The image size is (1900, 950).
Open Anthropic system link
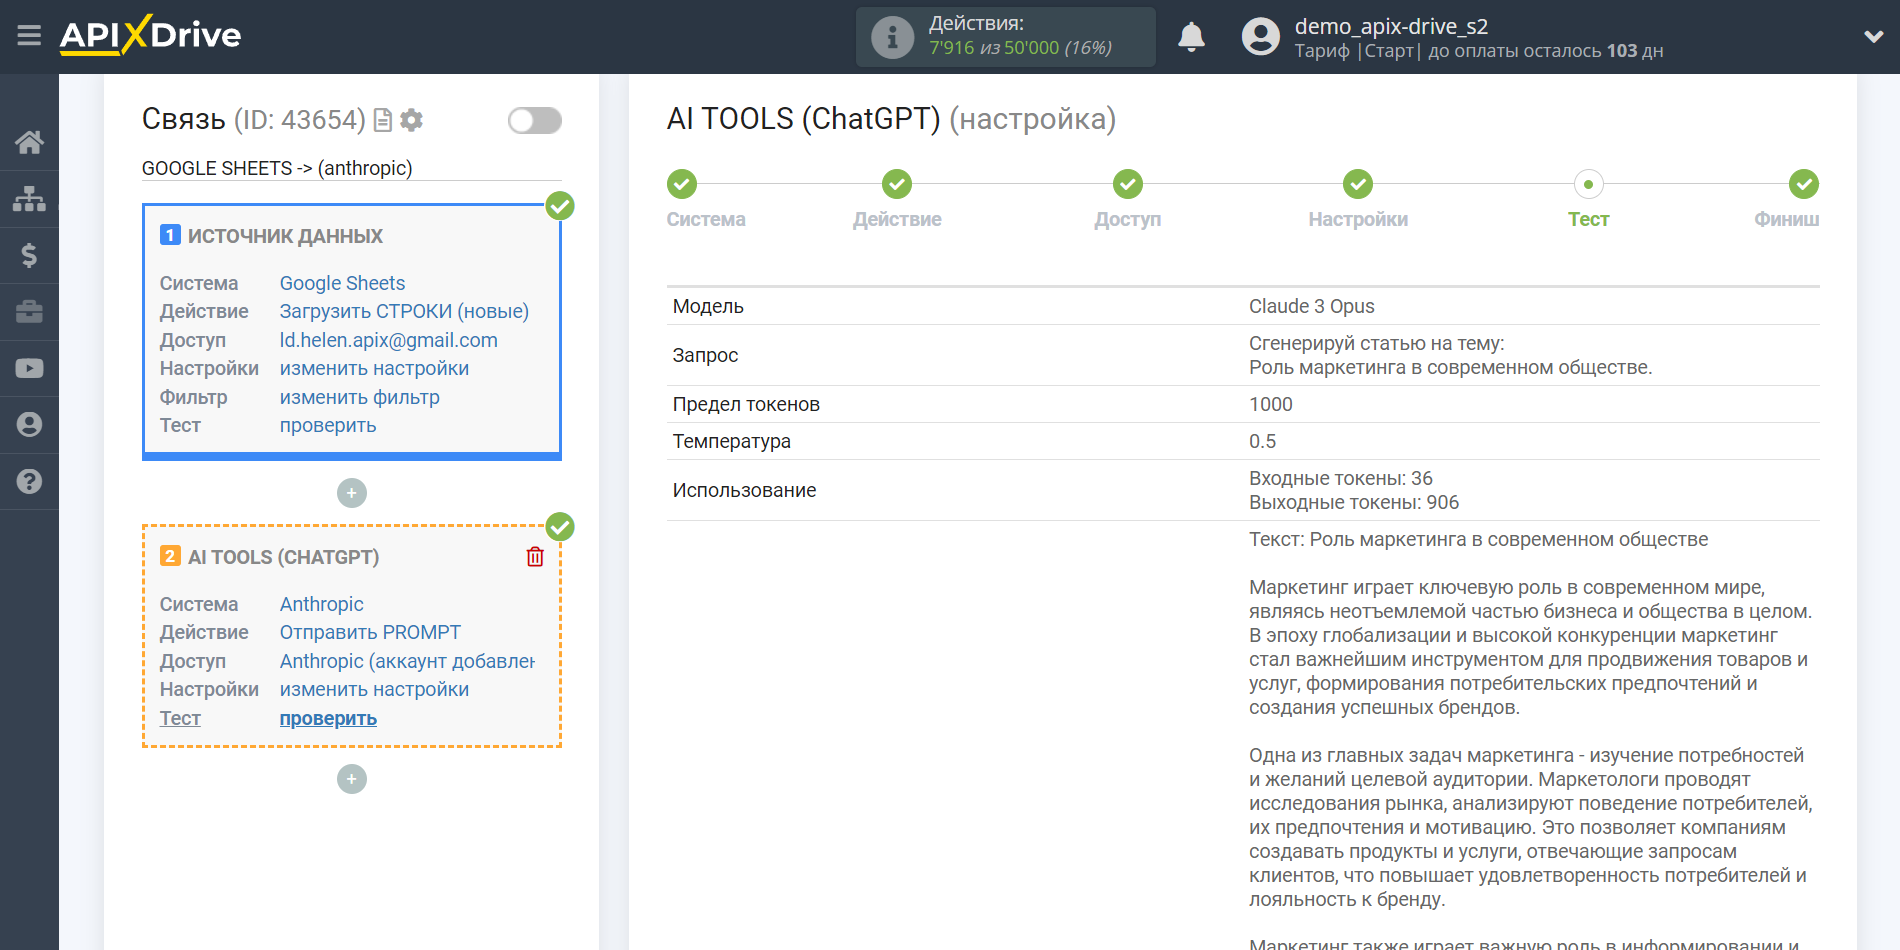coord(321,604)
